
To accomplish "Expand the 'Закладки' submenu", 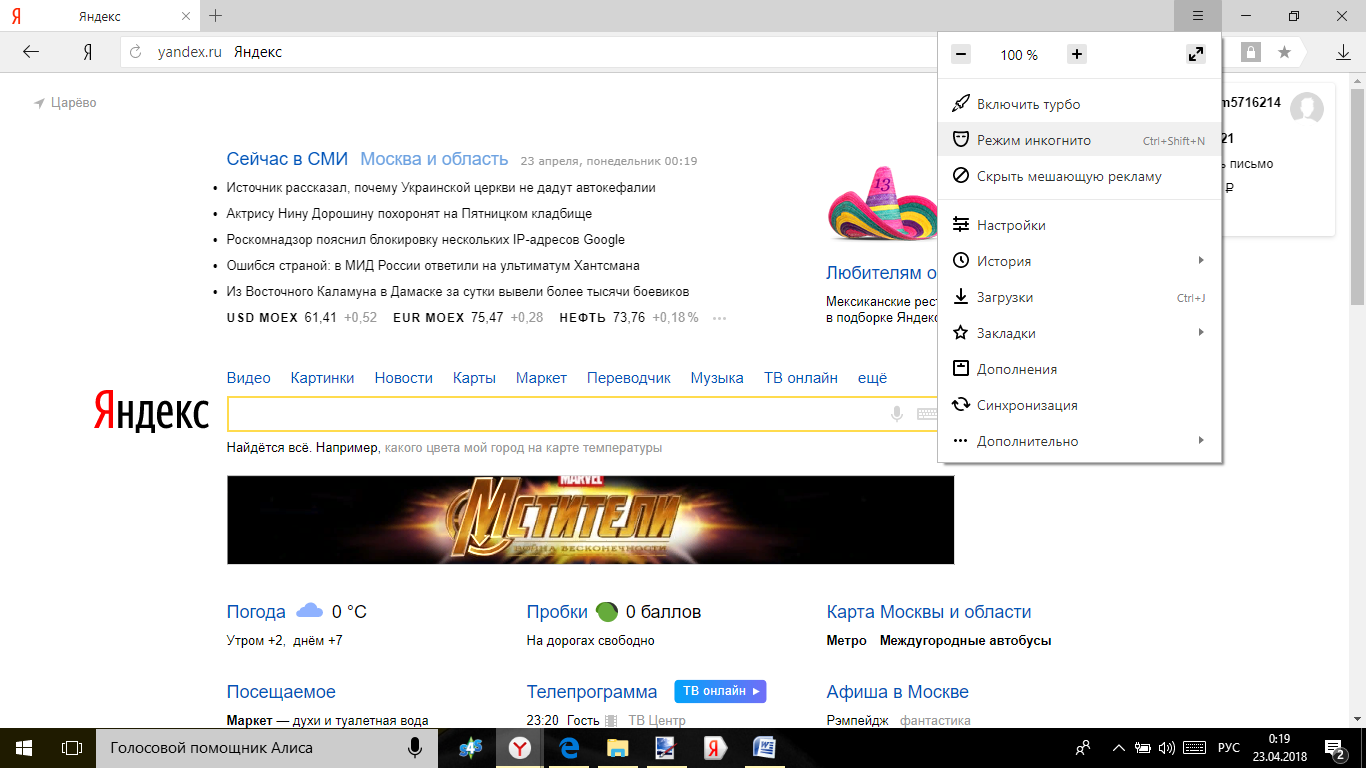I will click(x=1080, y=333).
